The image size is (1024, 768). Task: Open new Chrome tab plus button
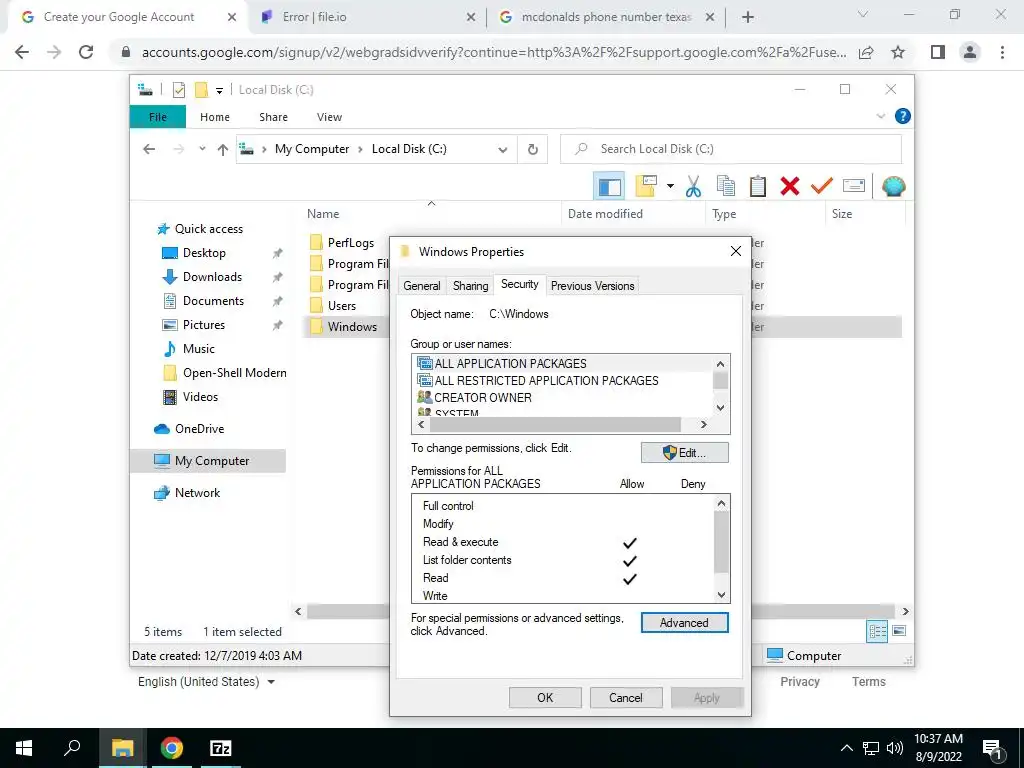748,17
